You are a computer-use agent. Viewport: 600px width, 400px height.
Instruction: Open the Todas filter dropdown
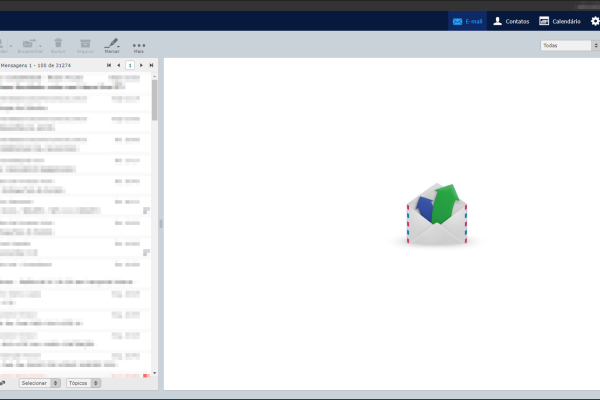pos(565,45)
